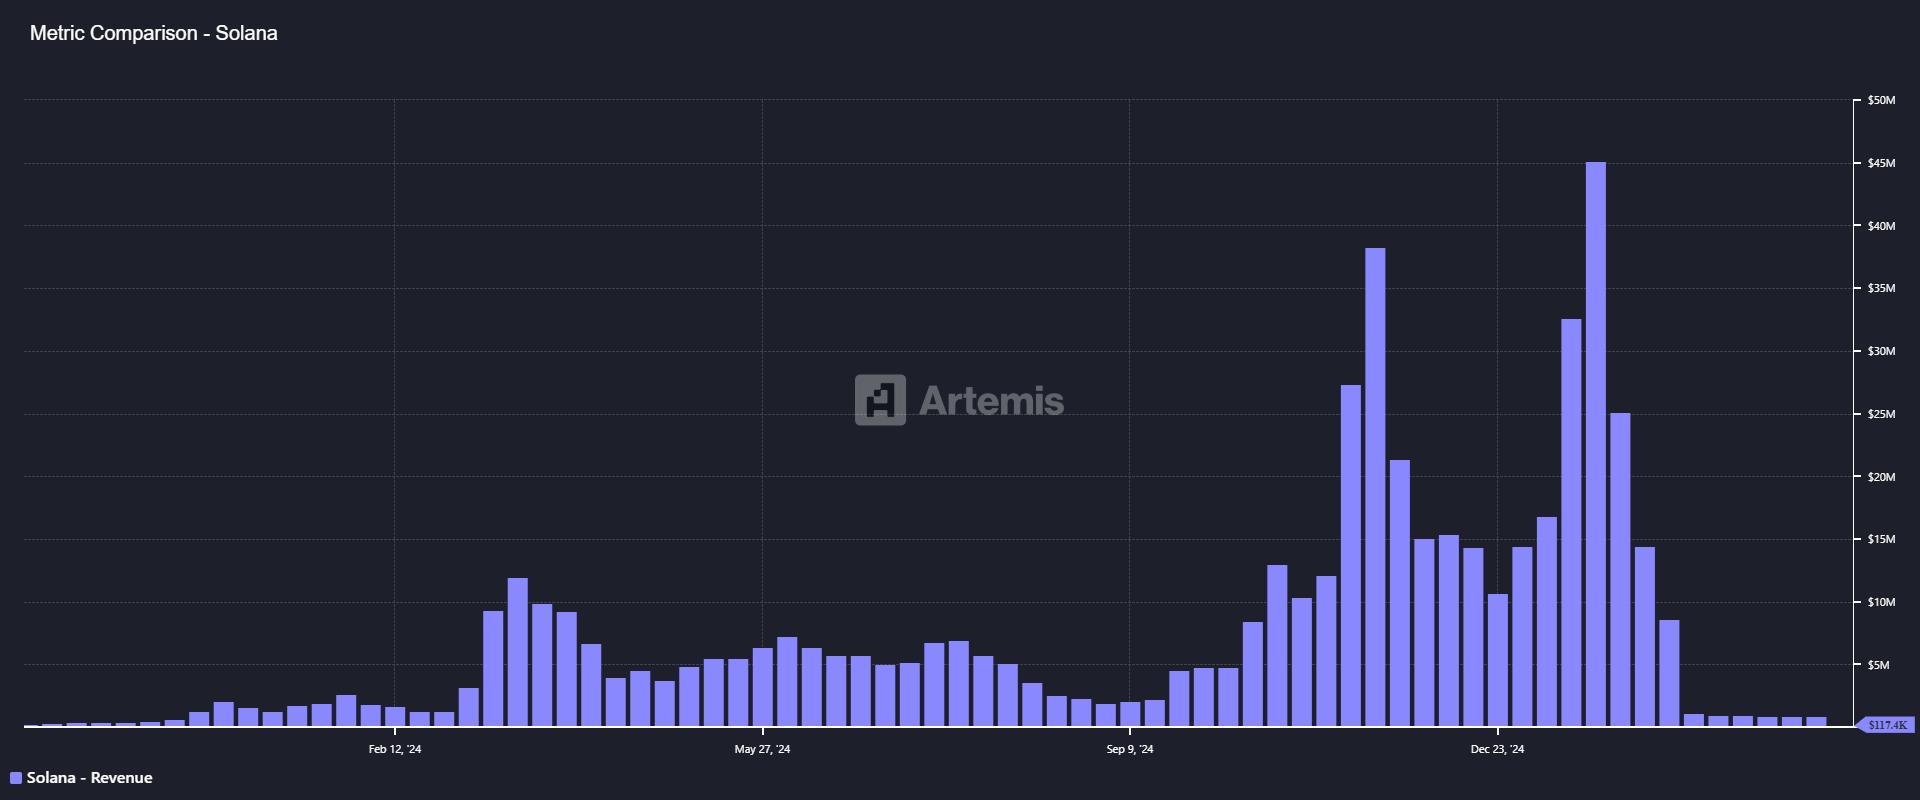Click the $45M y-axis label
The width and height of the screenshot is (1920, 800).
1881,163
